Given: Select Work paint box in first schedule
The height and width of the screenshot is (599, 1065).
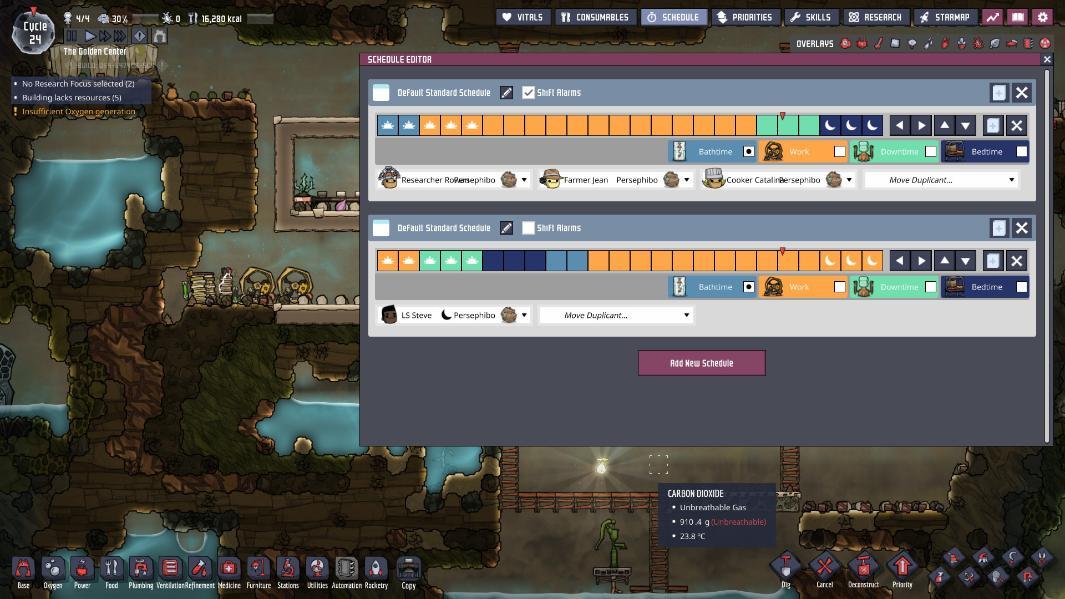Looking at the screenshot, I should point(840,151).
